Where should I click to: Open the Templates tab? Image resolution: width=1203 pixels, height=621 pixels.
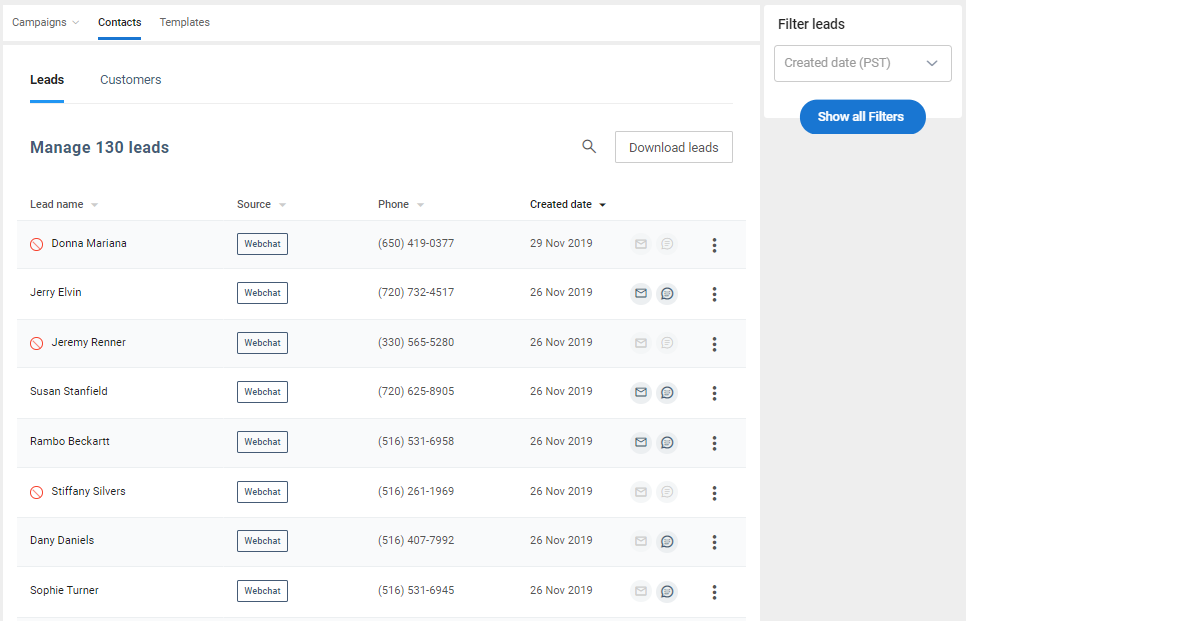pyautogui.click(x=185, y=22)
